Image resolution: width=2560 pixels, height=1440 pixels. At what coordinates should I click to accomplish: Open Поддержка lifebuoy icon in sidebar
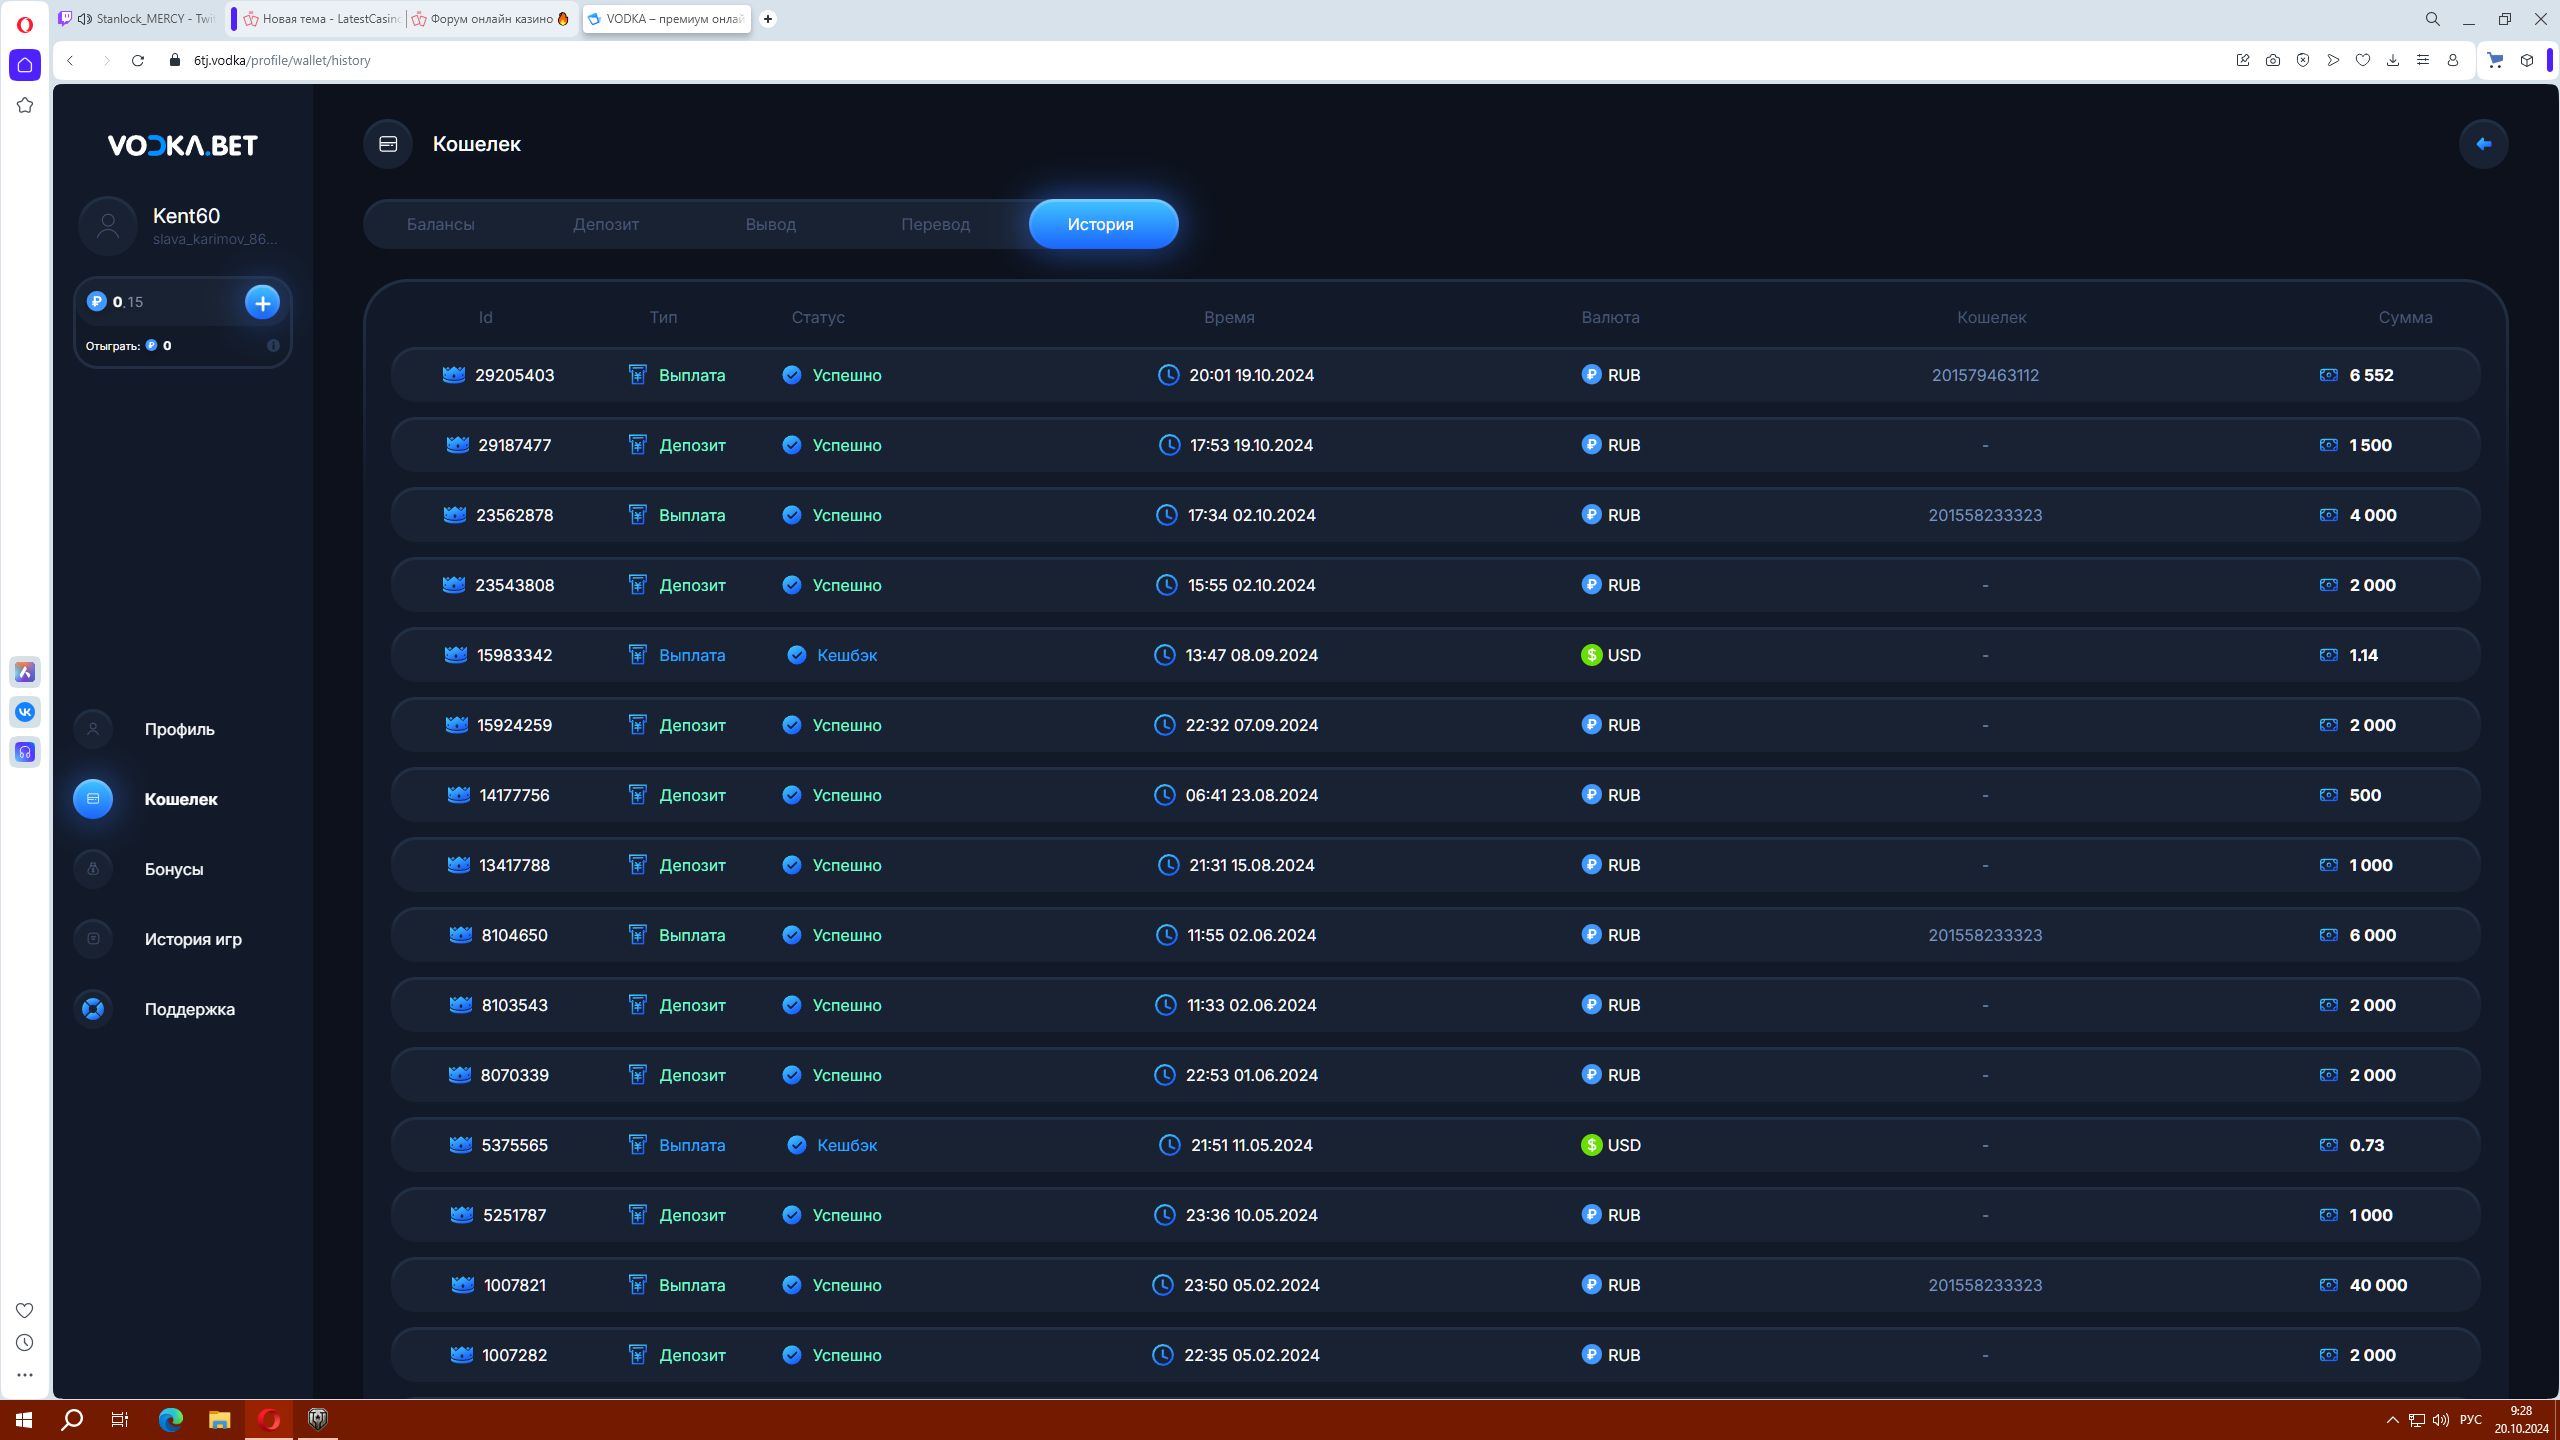[x=93, y=1009]
